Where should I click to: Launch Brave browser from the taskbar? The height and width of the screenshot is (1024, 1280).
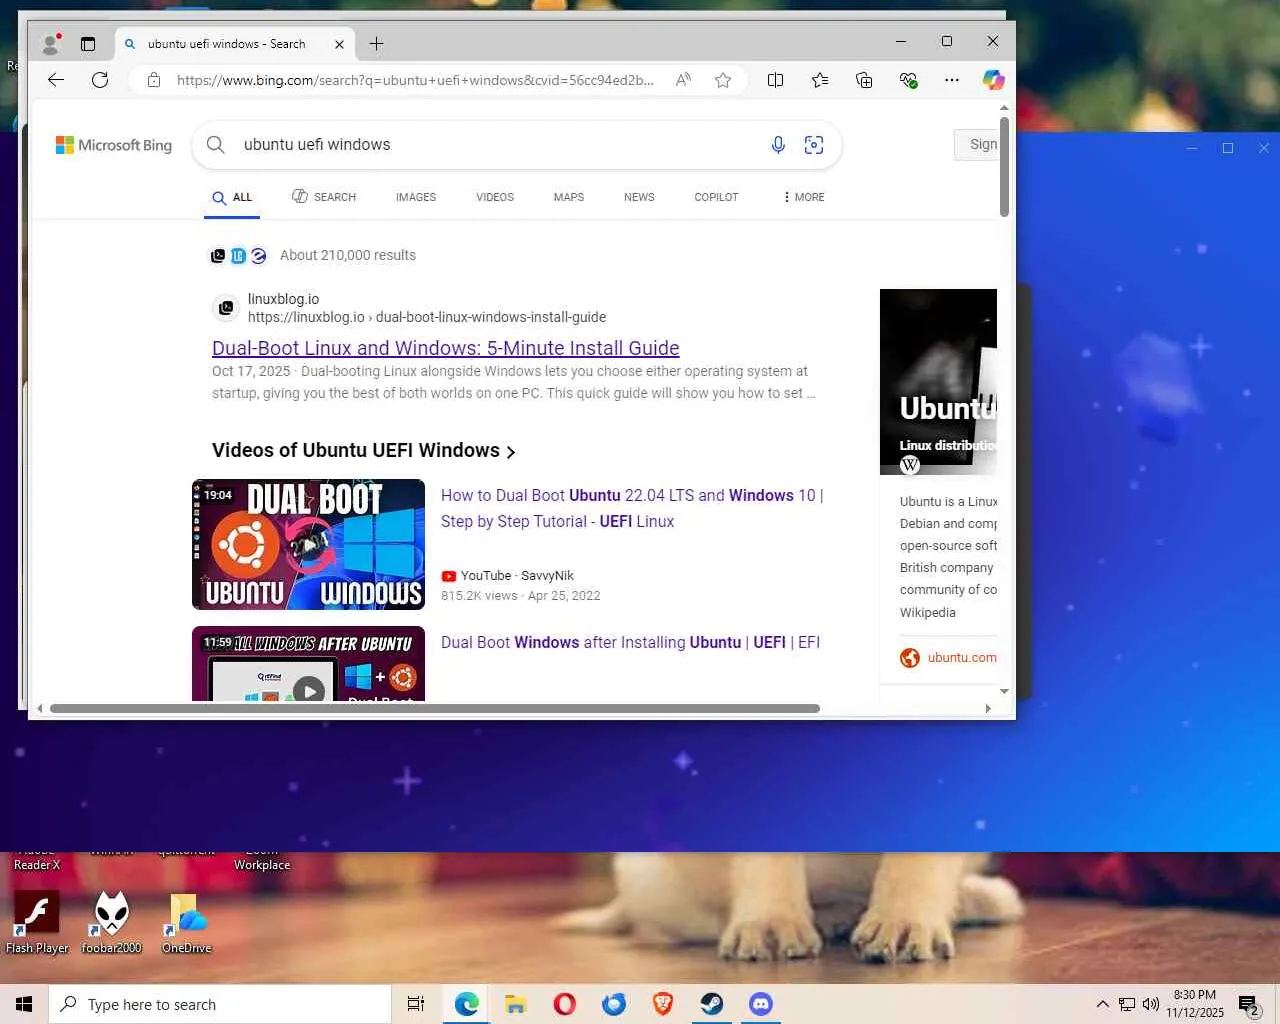pyautogui.click(x=662, y=1004)
